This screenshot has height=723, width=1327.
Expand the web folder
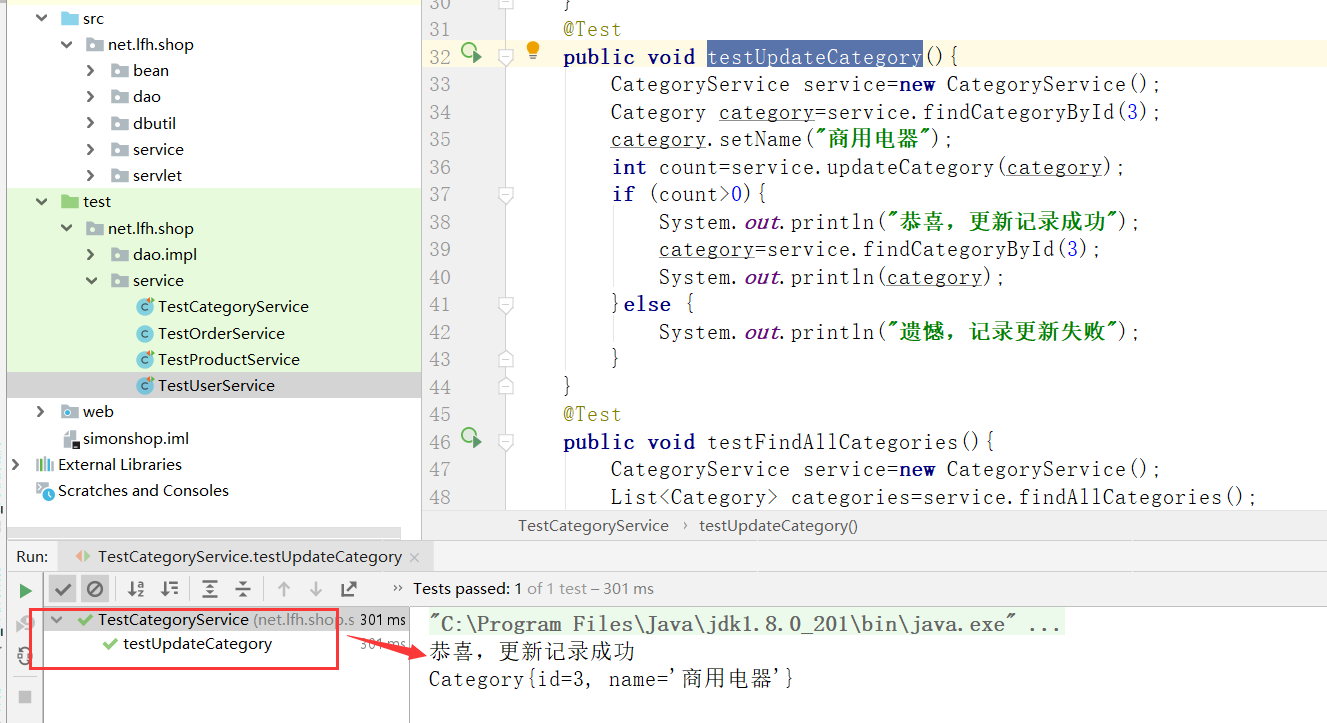click(41, 412)
